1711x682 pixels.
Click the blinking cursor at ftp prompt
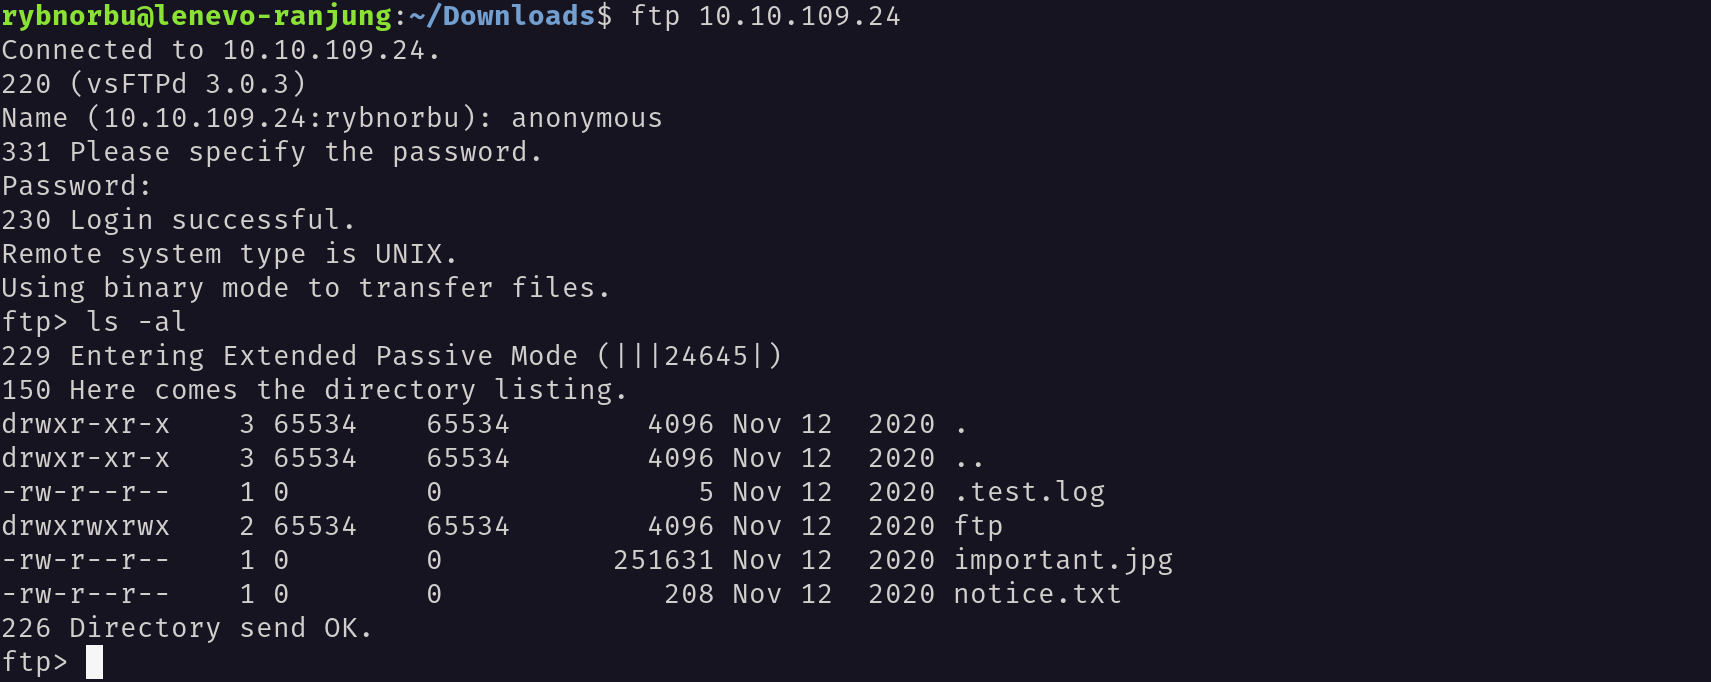(94, 662)
